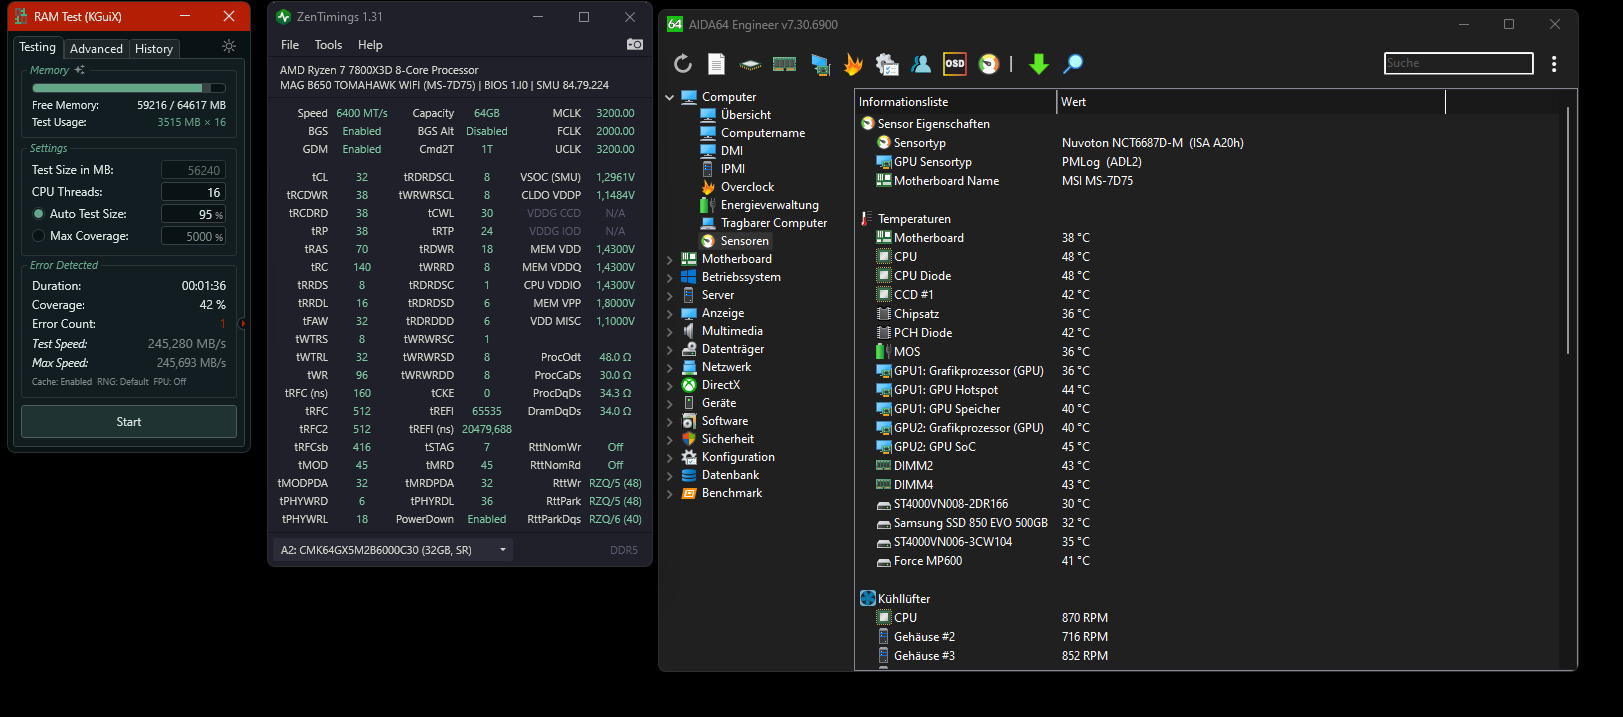This screenshot has height=717, width=1623.
Task: Select the Datenbank tree item
Action: pyautogui.click(x=720, y=475)
